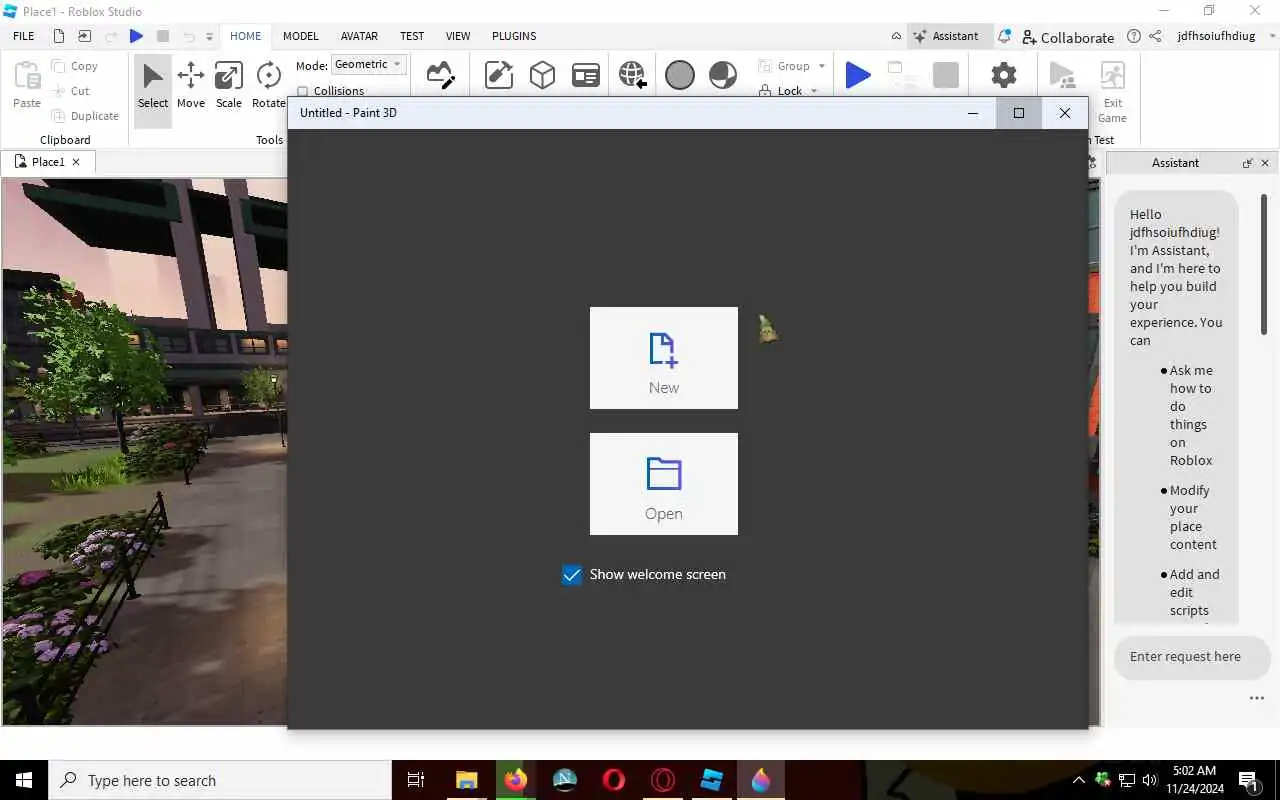Screen dimensions: 1280x800
Task: Open an existing file in Paint 3D
Action: coord(664,484)
